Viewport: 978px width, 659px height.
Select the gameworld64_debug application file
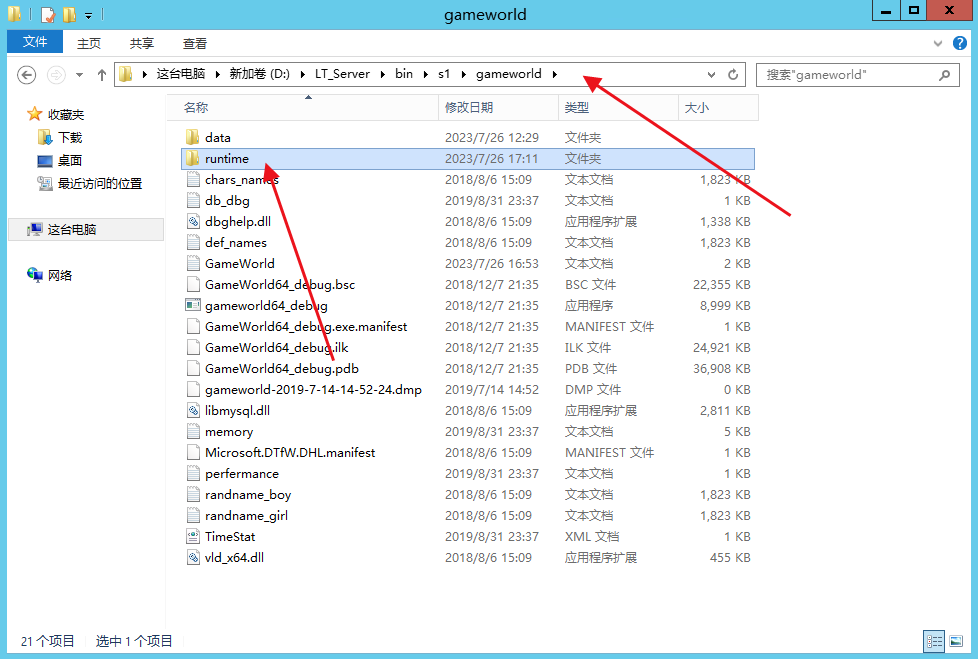tap(266, 306)
